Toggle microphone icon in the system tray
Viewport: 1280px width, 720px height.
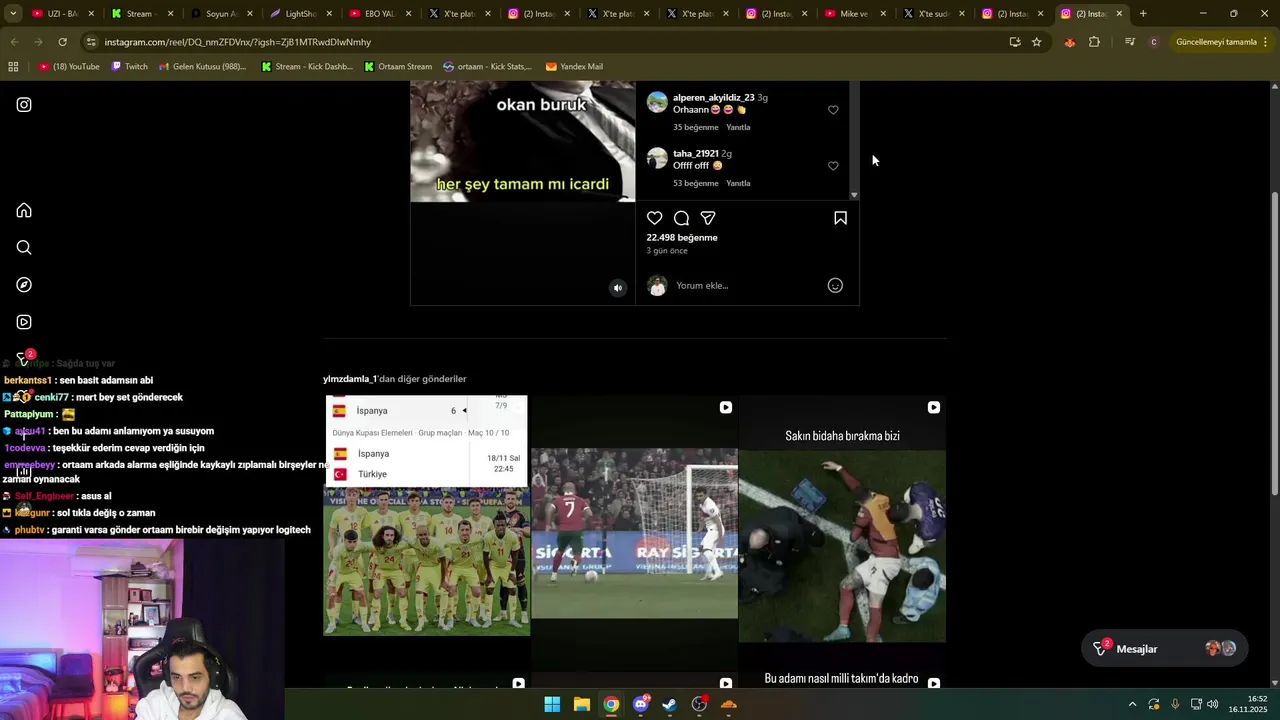pyautogui.click(x=1175, y=704)
